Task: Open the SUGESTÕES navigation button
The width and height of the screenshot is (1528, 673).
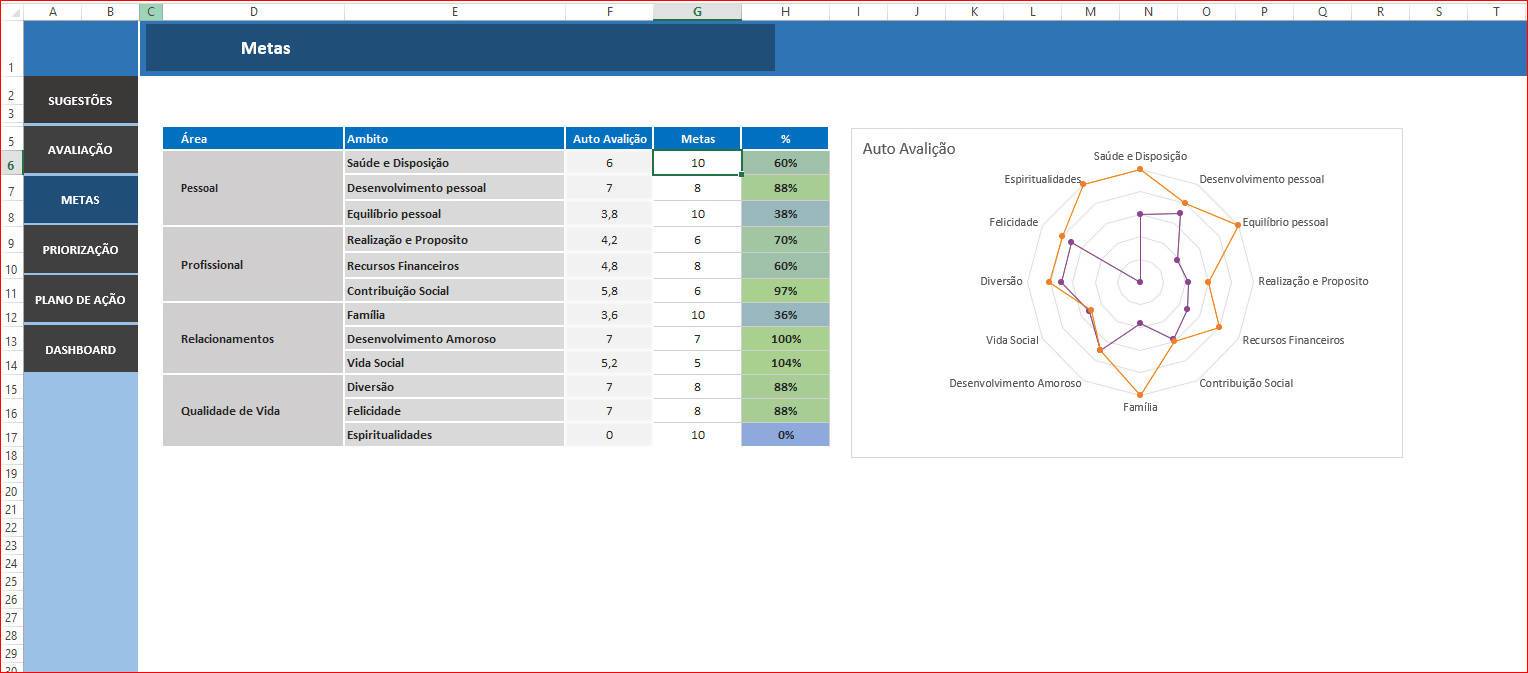Action: (x=80, y=100)
